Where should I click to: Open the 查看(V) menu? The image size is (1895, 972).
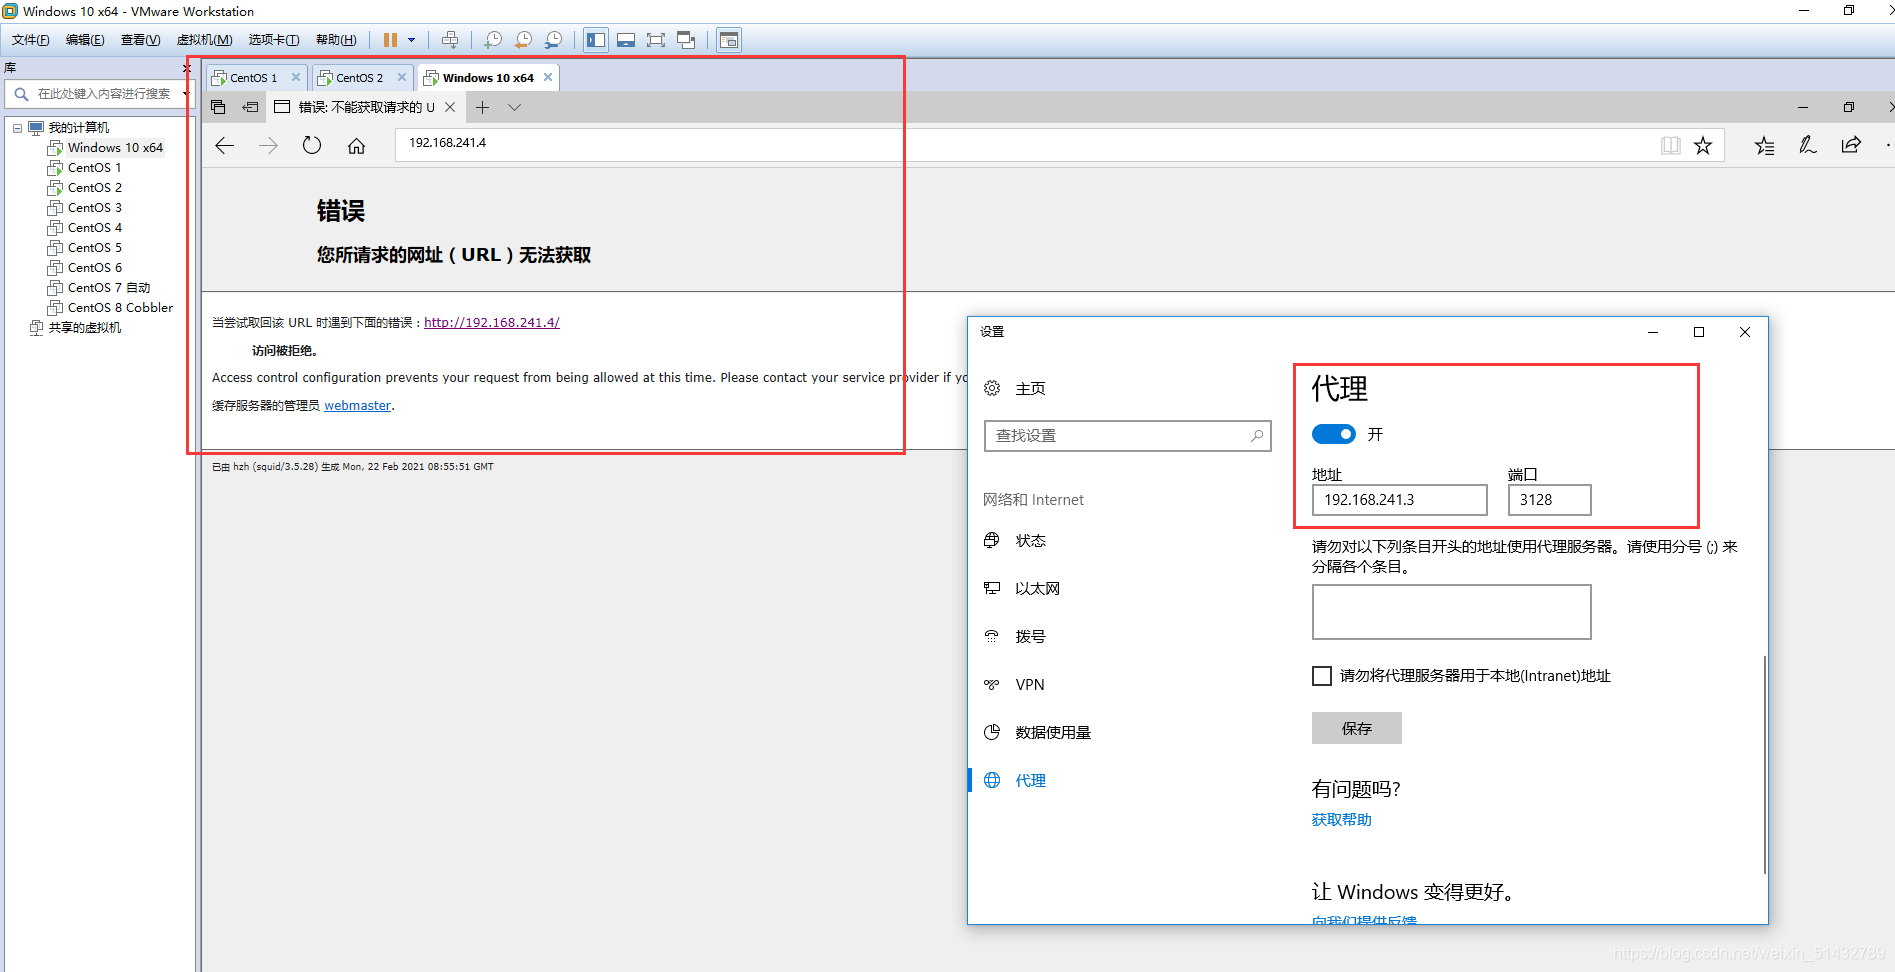click(140, 40)
